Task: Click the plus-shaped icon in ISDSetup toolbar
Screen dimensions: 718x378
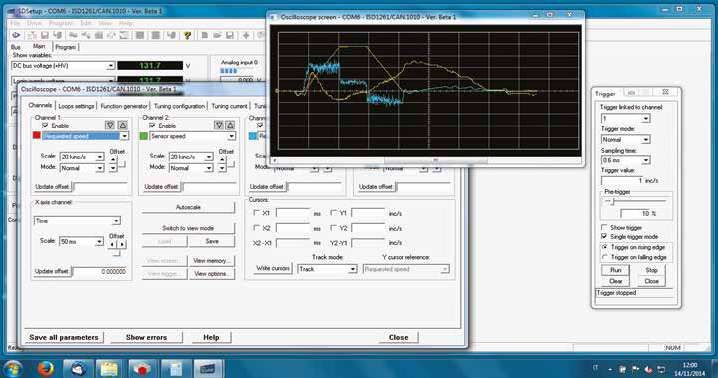Action: [246, 35]
